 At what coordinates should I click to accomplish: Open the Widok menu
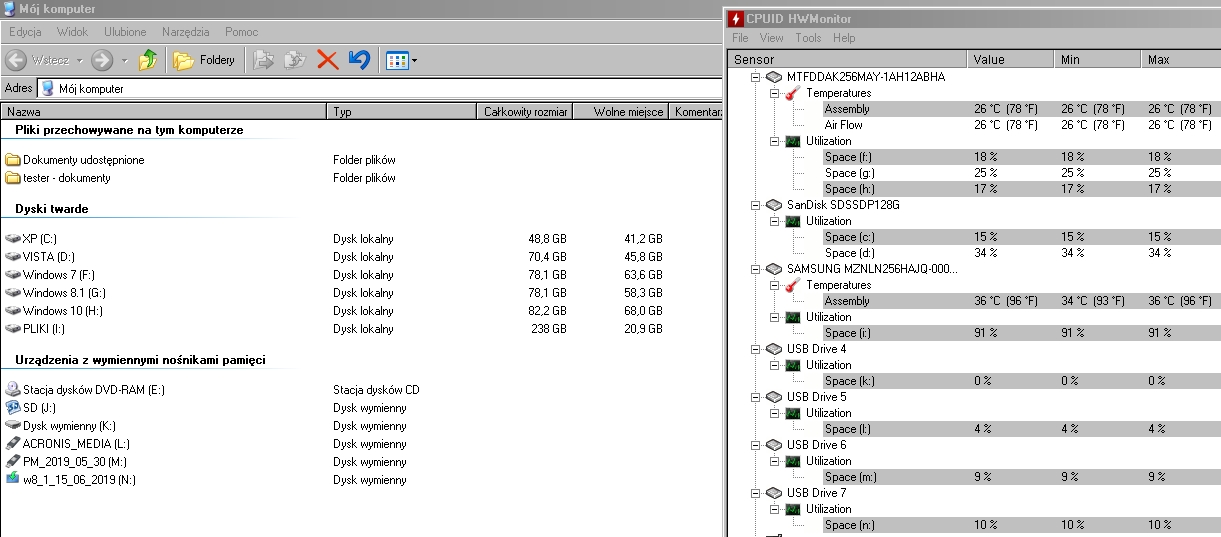pos(72,32)
